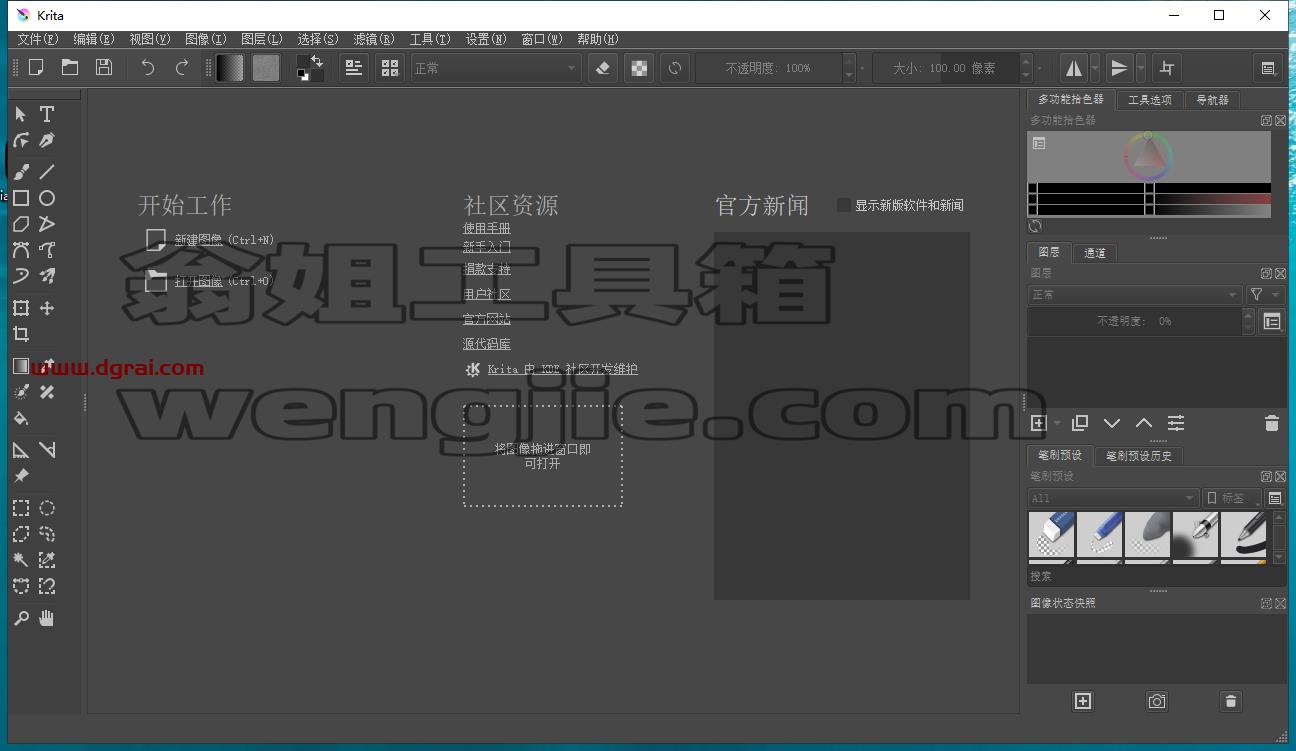1296x751 pixels.
Task: Open the brush settings editor icon
Action: [354, 67]
